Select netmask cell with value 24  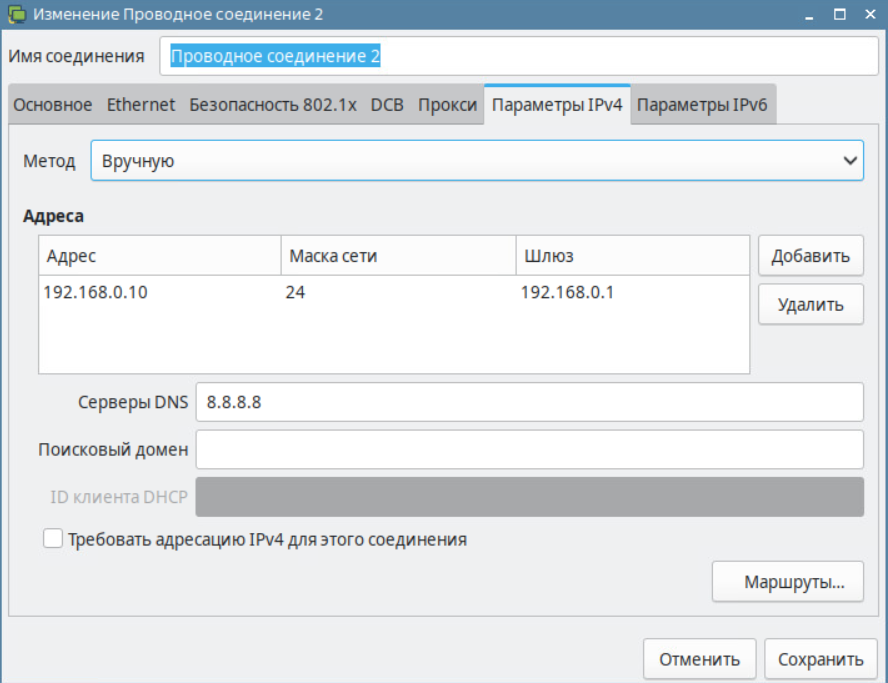pyautogui.click(x=398, y=292)
